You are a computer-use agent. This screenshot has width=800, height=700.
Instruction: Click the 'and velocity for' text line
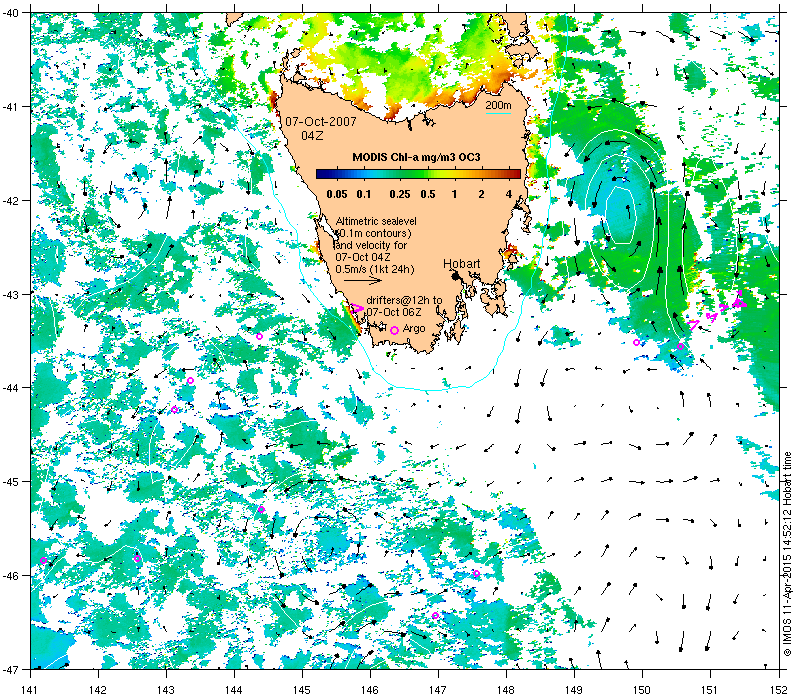[x=371, y=245]
